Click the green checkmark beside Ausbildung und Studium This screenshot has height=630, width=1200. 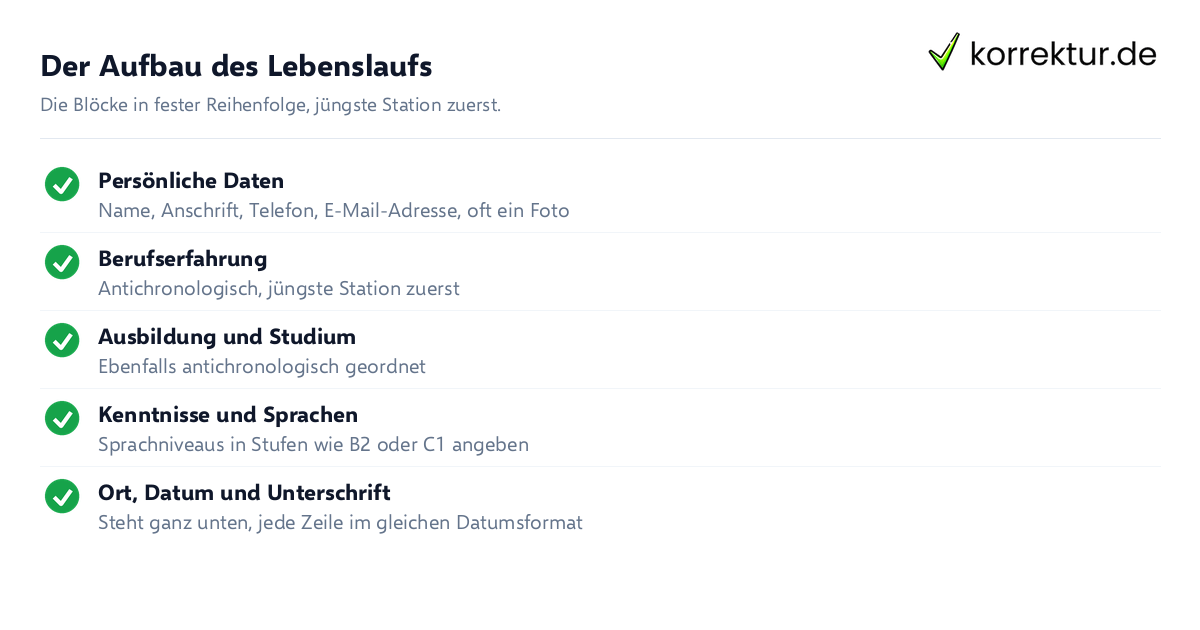(x=62, y=340)
